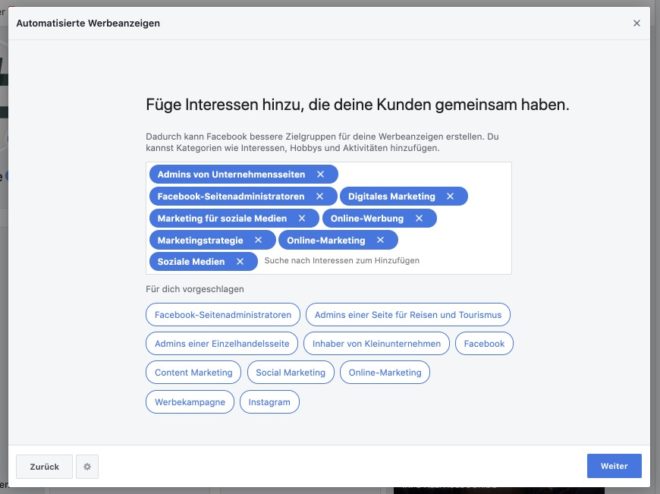
Task: Add the Instagram suggestion
Action: [269, 402]
